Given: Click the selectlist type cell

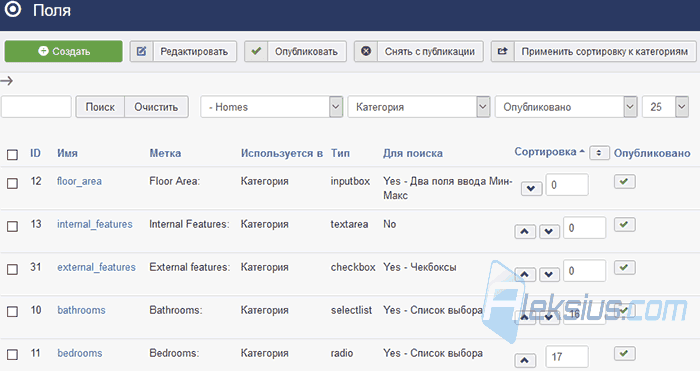Looking at the screenshot, I should (x=351, y=310).
